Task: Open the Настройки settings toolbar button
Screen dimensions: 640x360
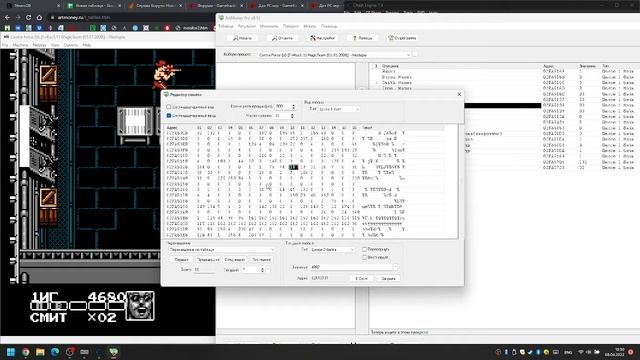Action: (x=322, y=38)
